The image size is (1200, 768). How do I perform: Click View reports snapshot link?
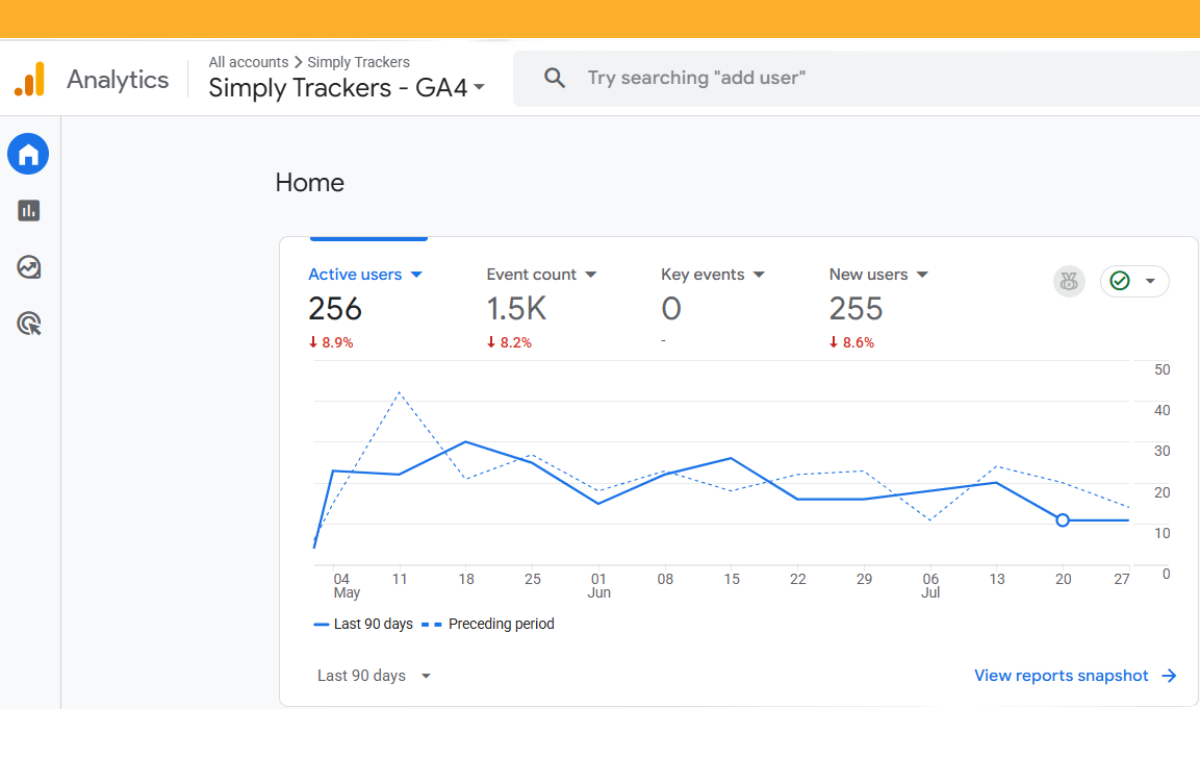click(x=1075, y=676)
